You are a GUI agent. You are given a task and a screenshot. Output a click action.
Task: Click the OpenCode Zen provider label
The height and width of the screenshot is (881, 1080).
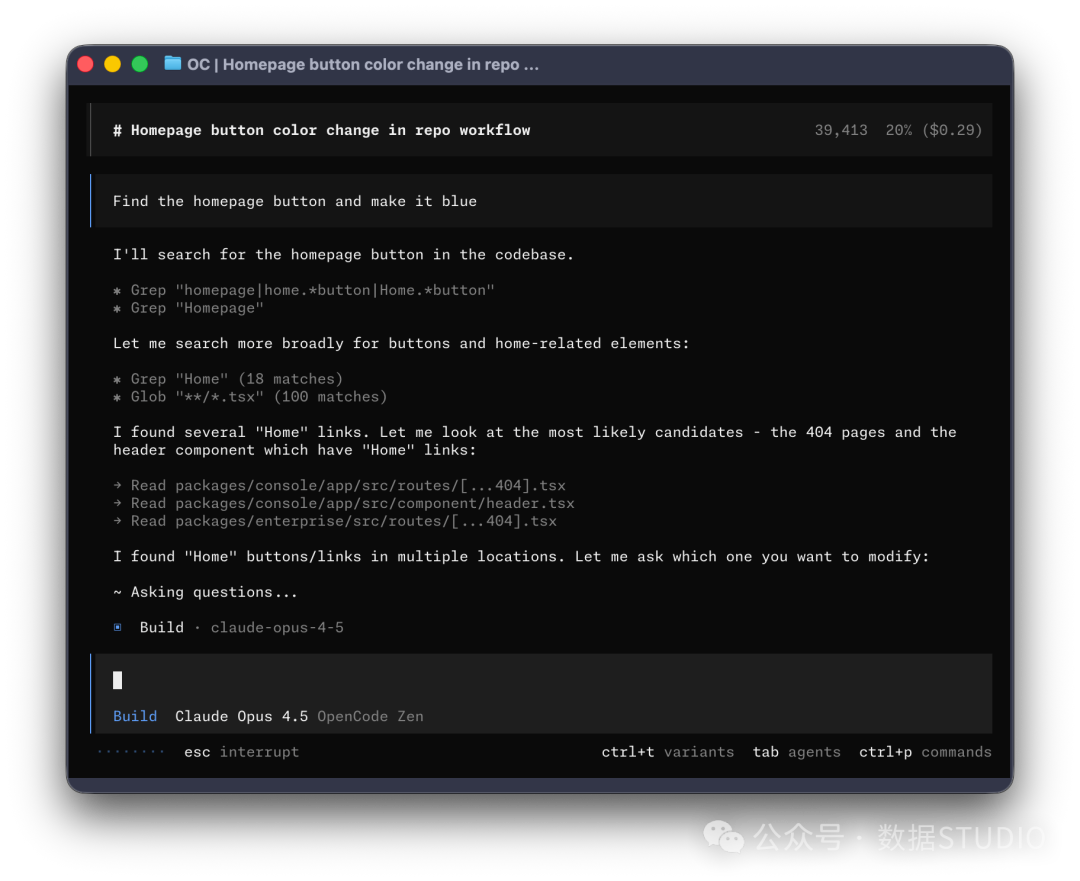[x=371, y=716]
